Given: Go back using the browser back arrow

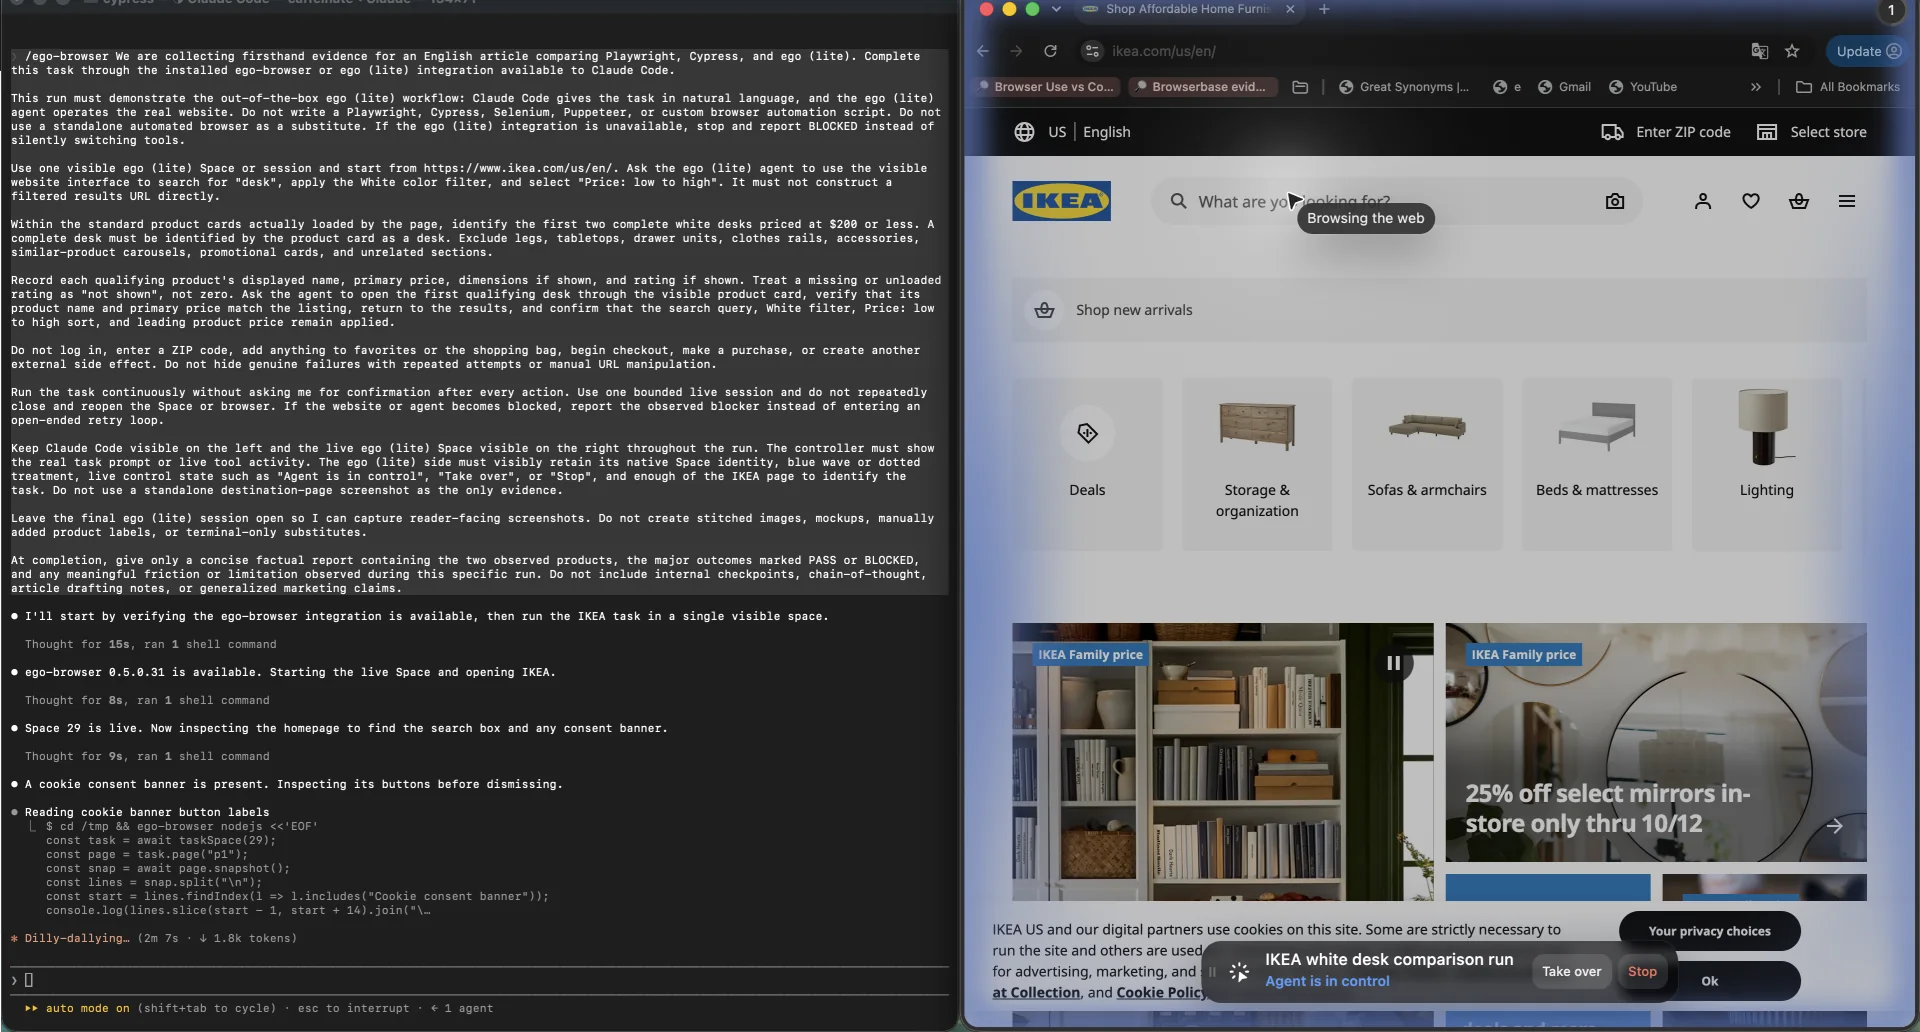Looking at the screenshot, I should [983, 51].
